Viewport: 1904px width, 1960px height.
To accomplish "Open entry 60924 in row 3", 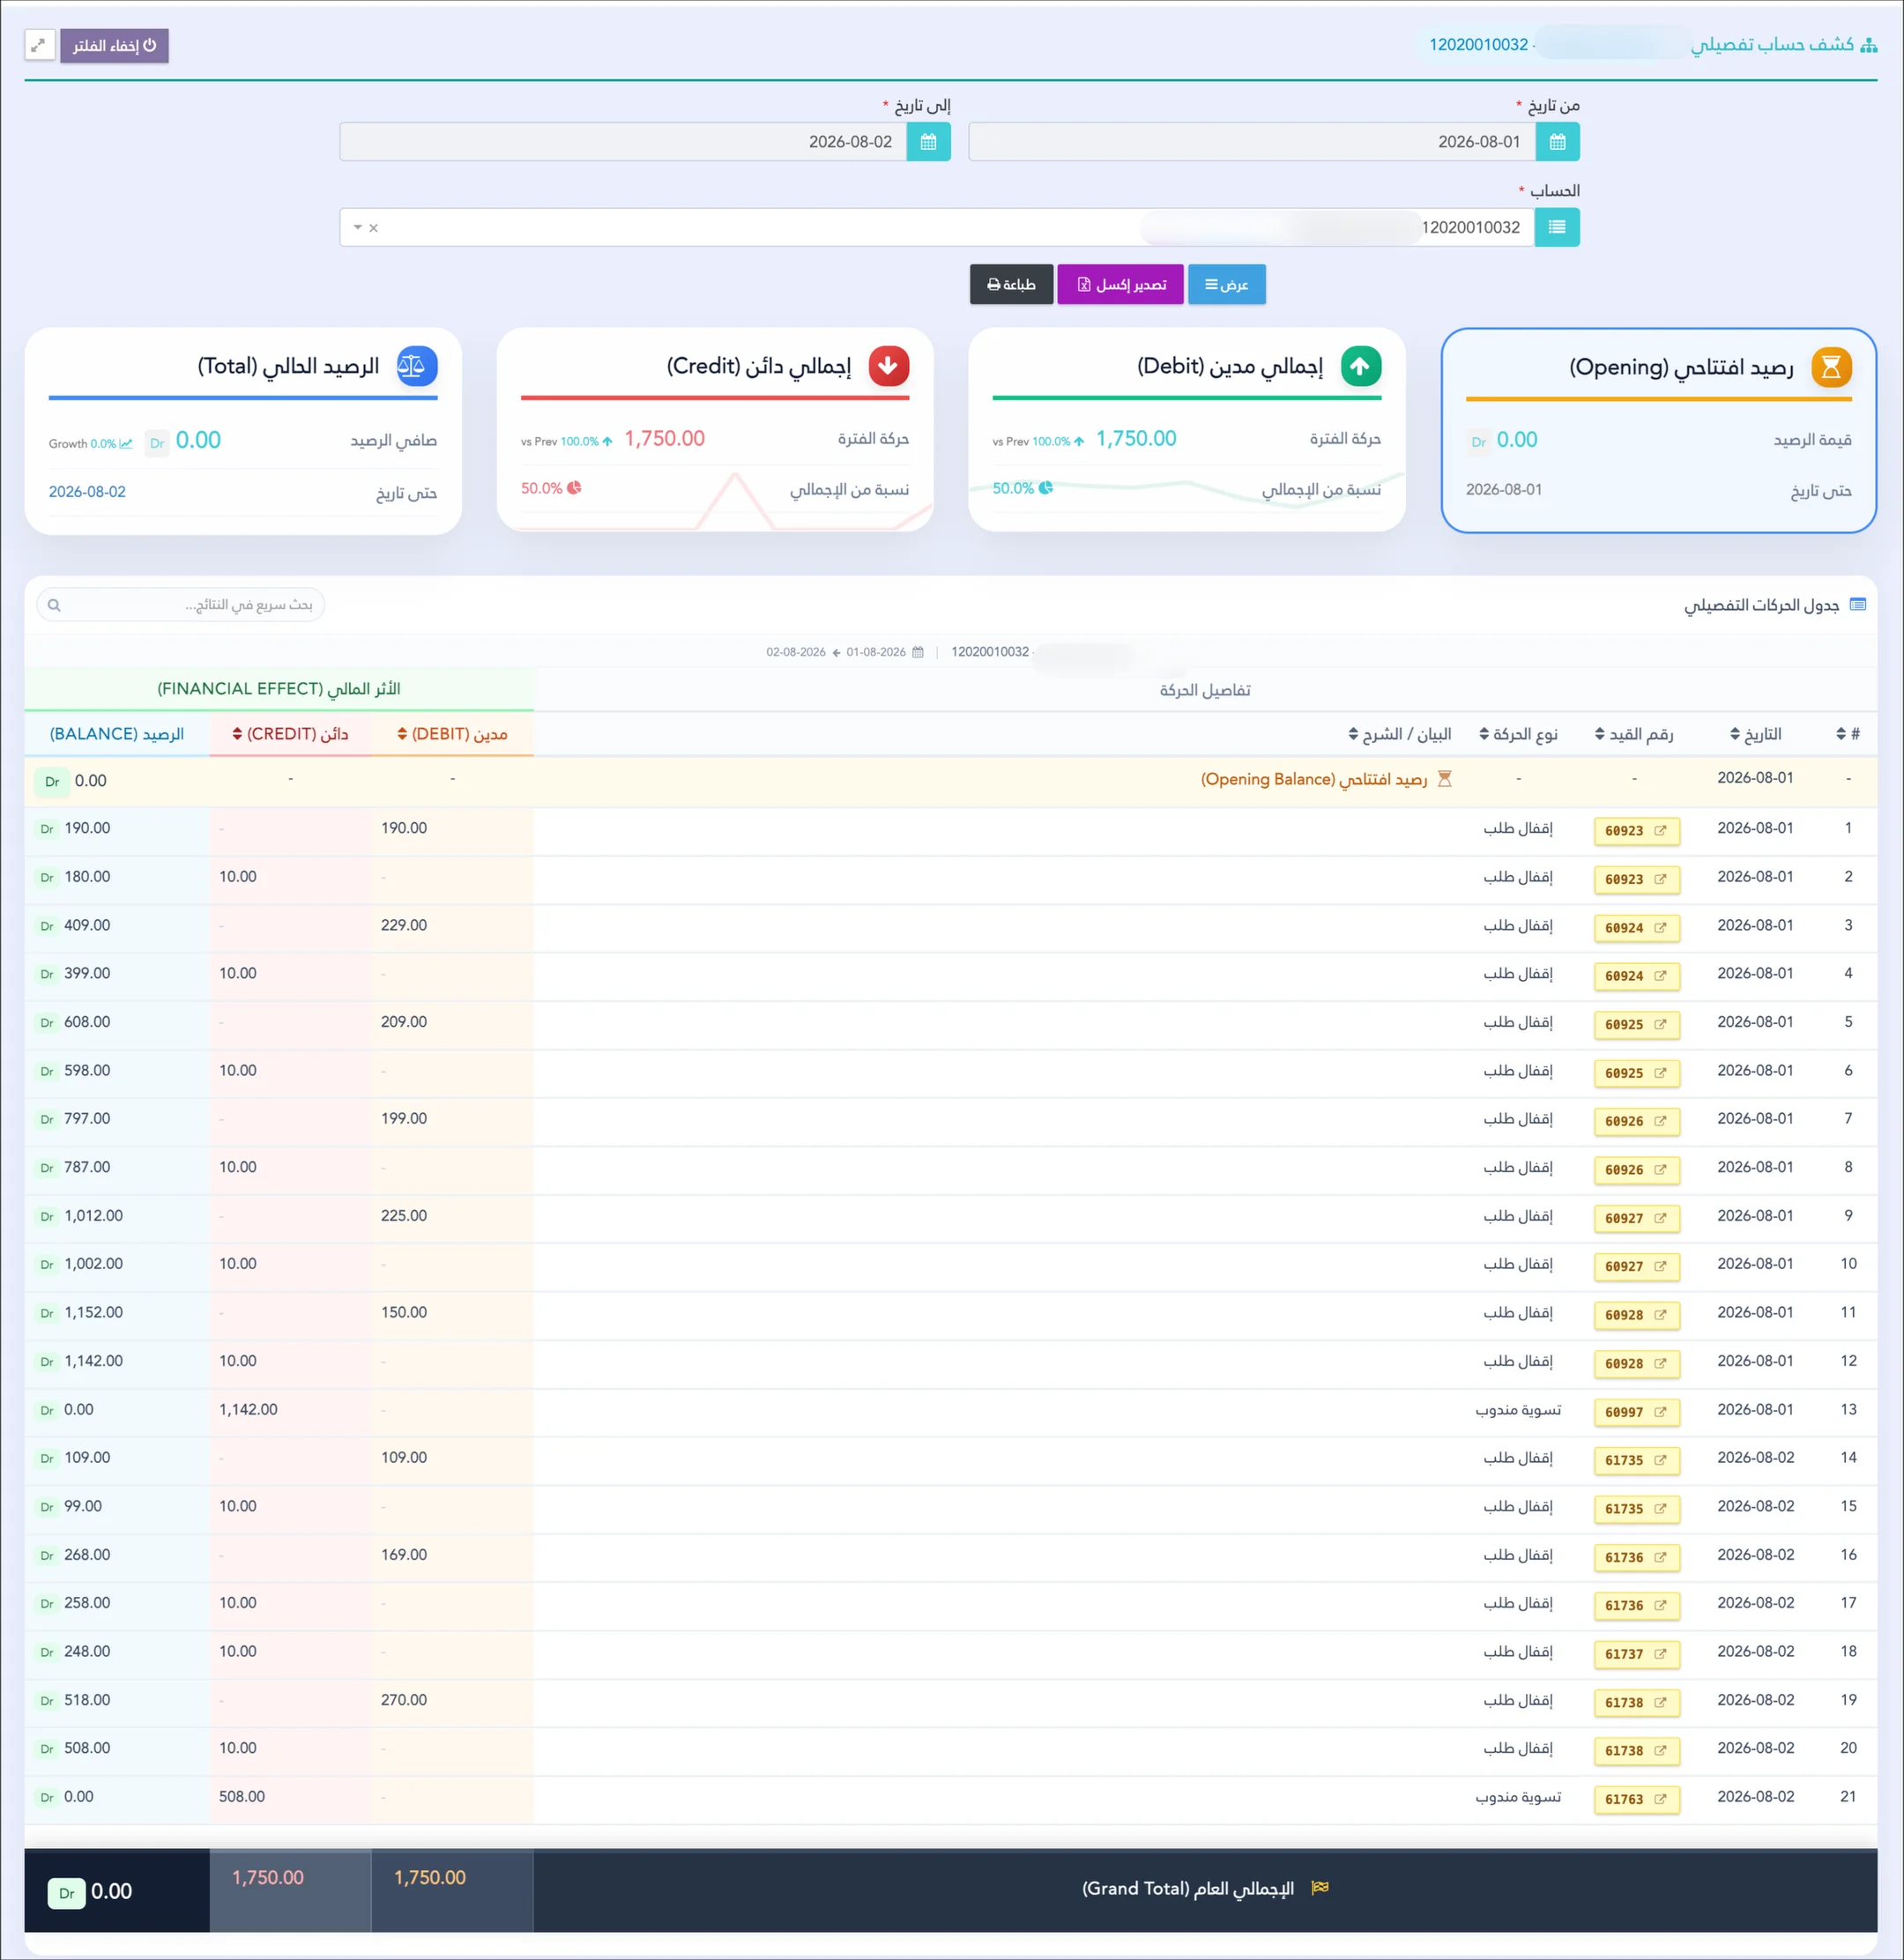I will pos(1636,928).
